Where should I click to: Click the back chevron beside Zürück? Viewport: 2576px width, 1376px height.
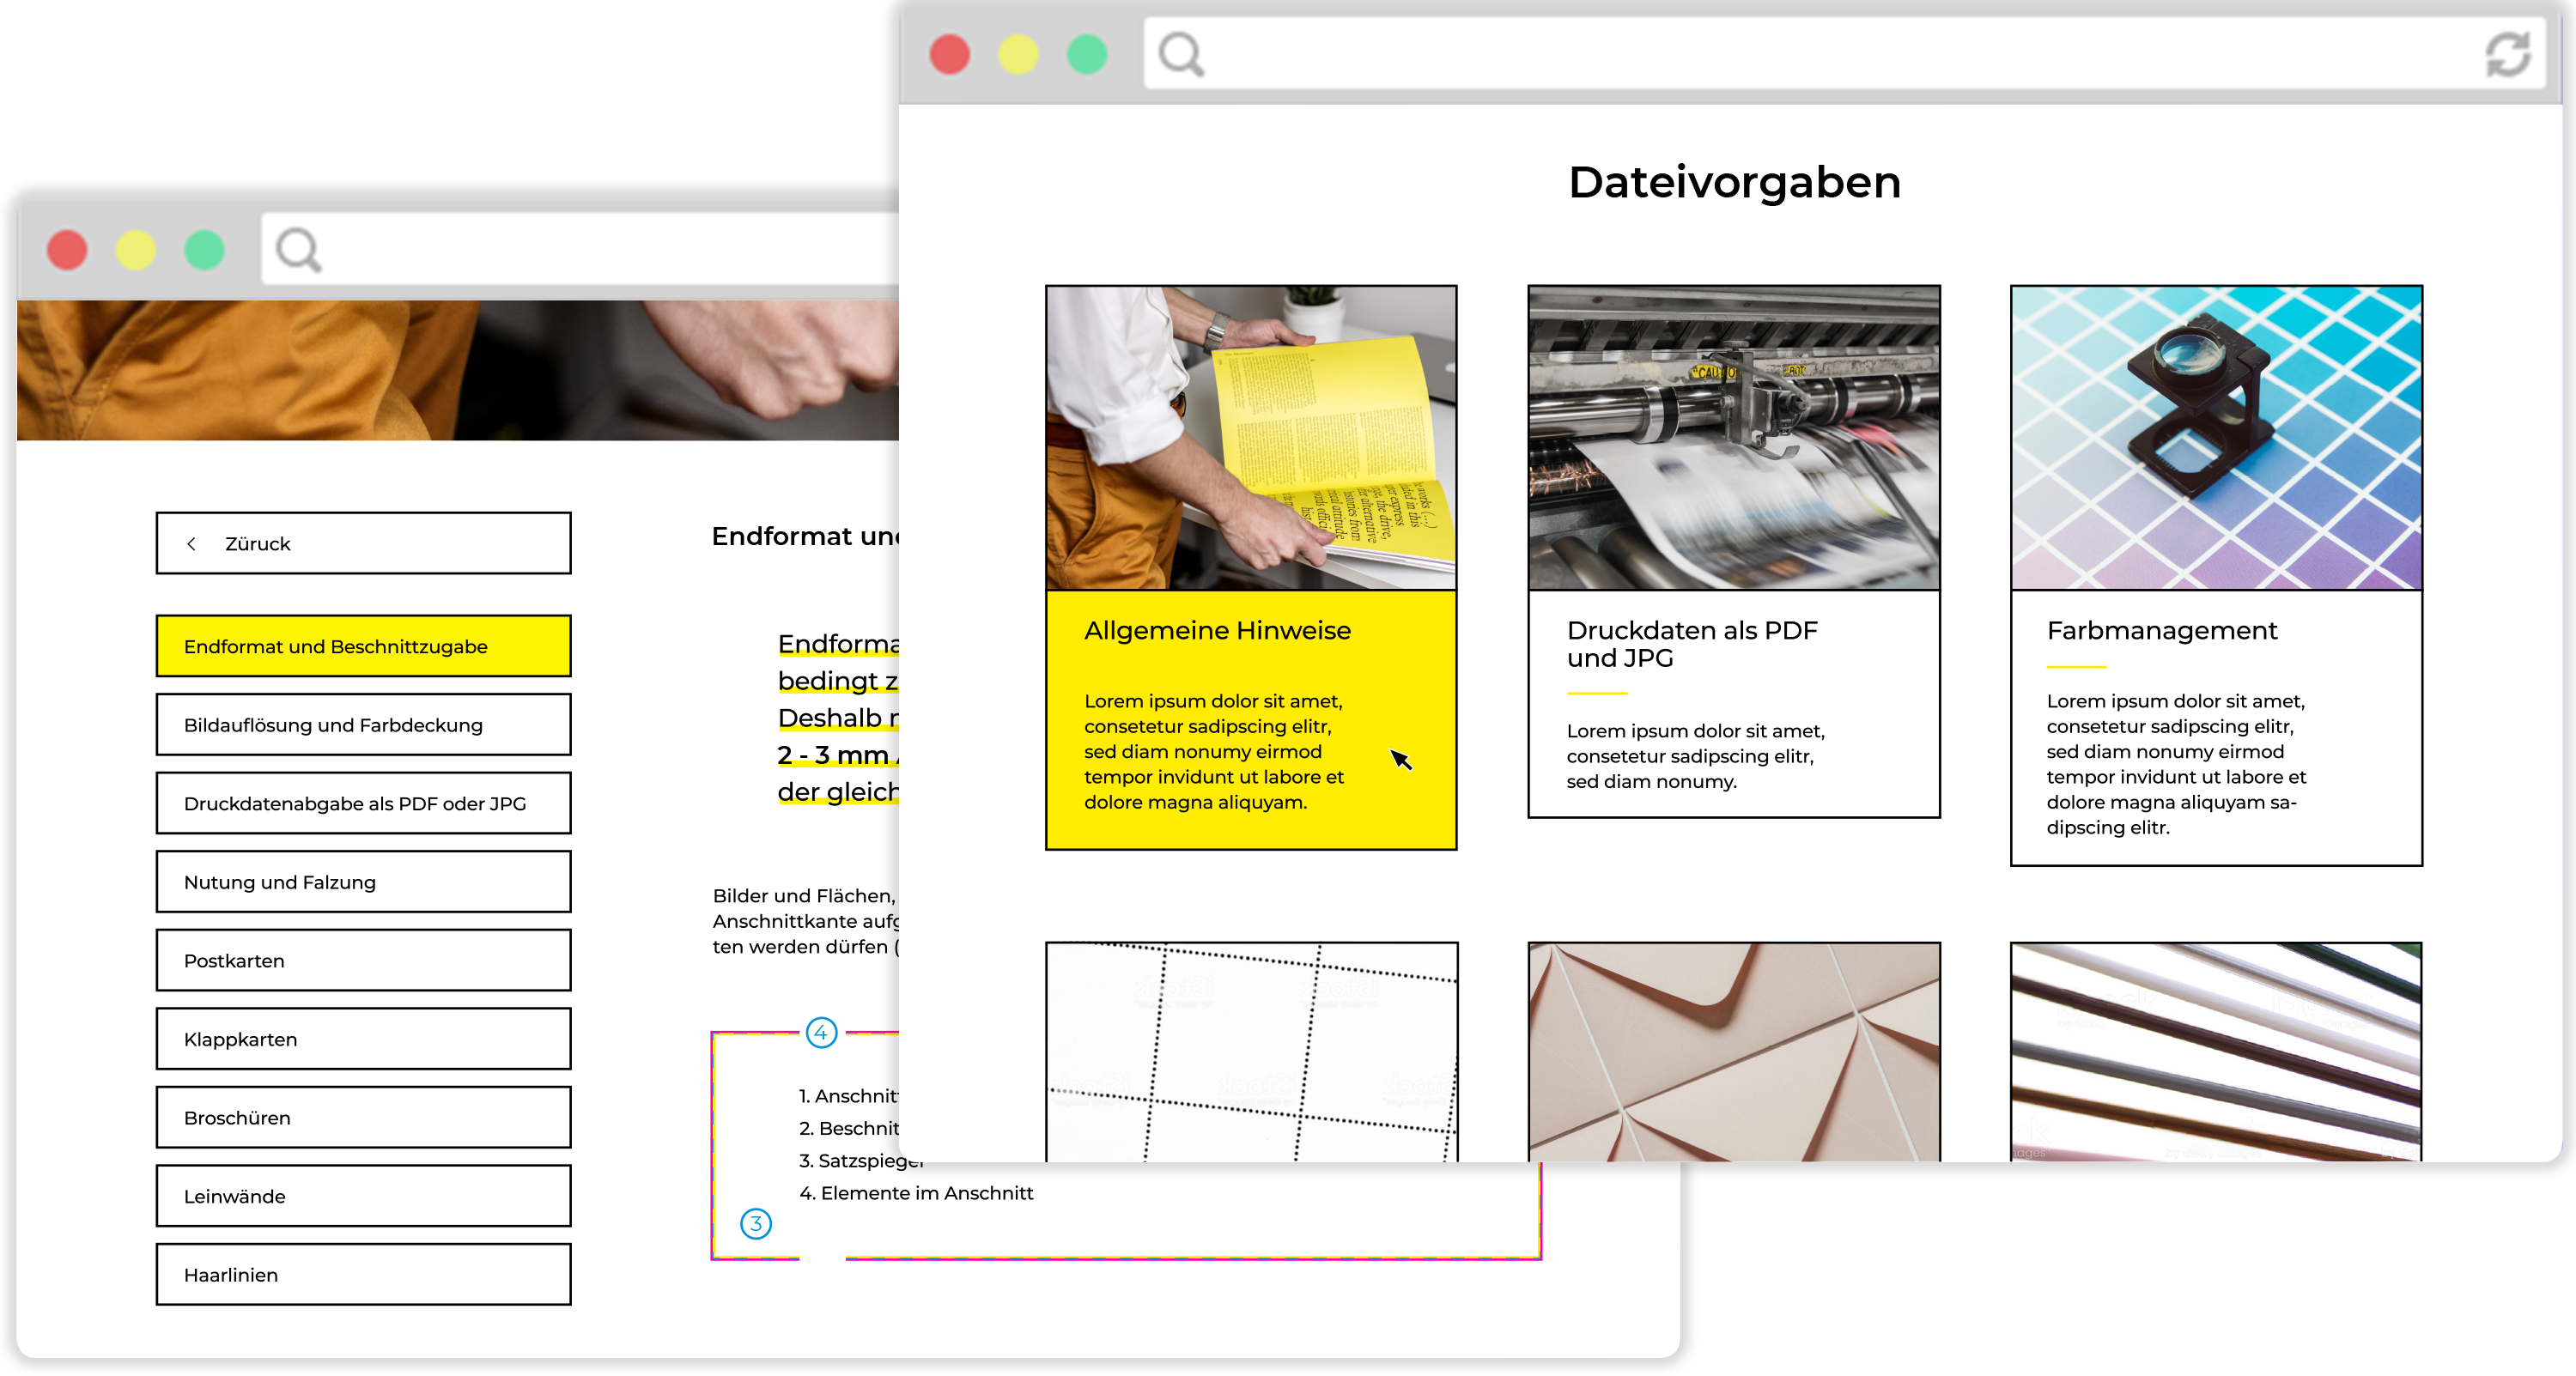point(191,544)
